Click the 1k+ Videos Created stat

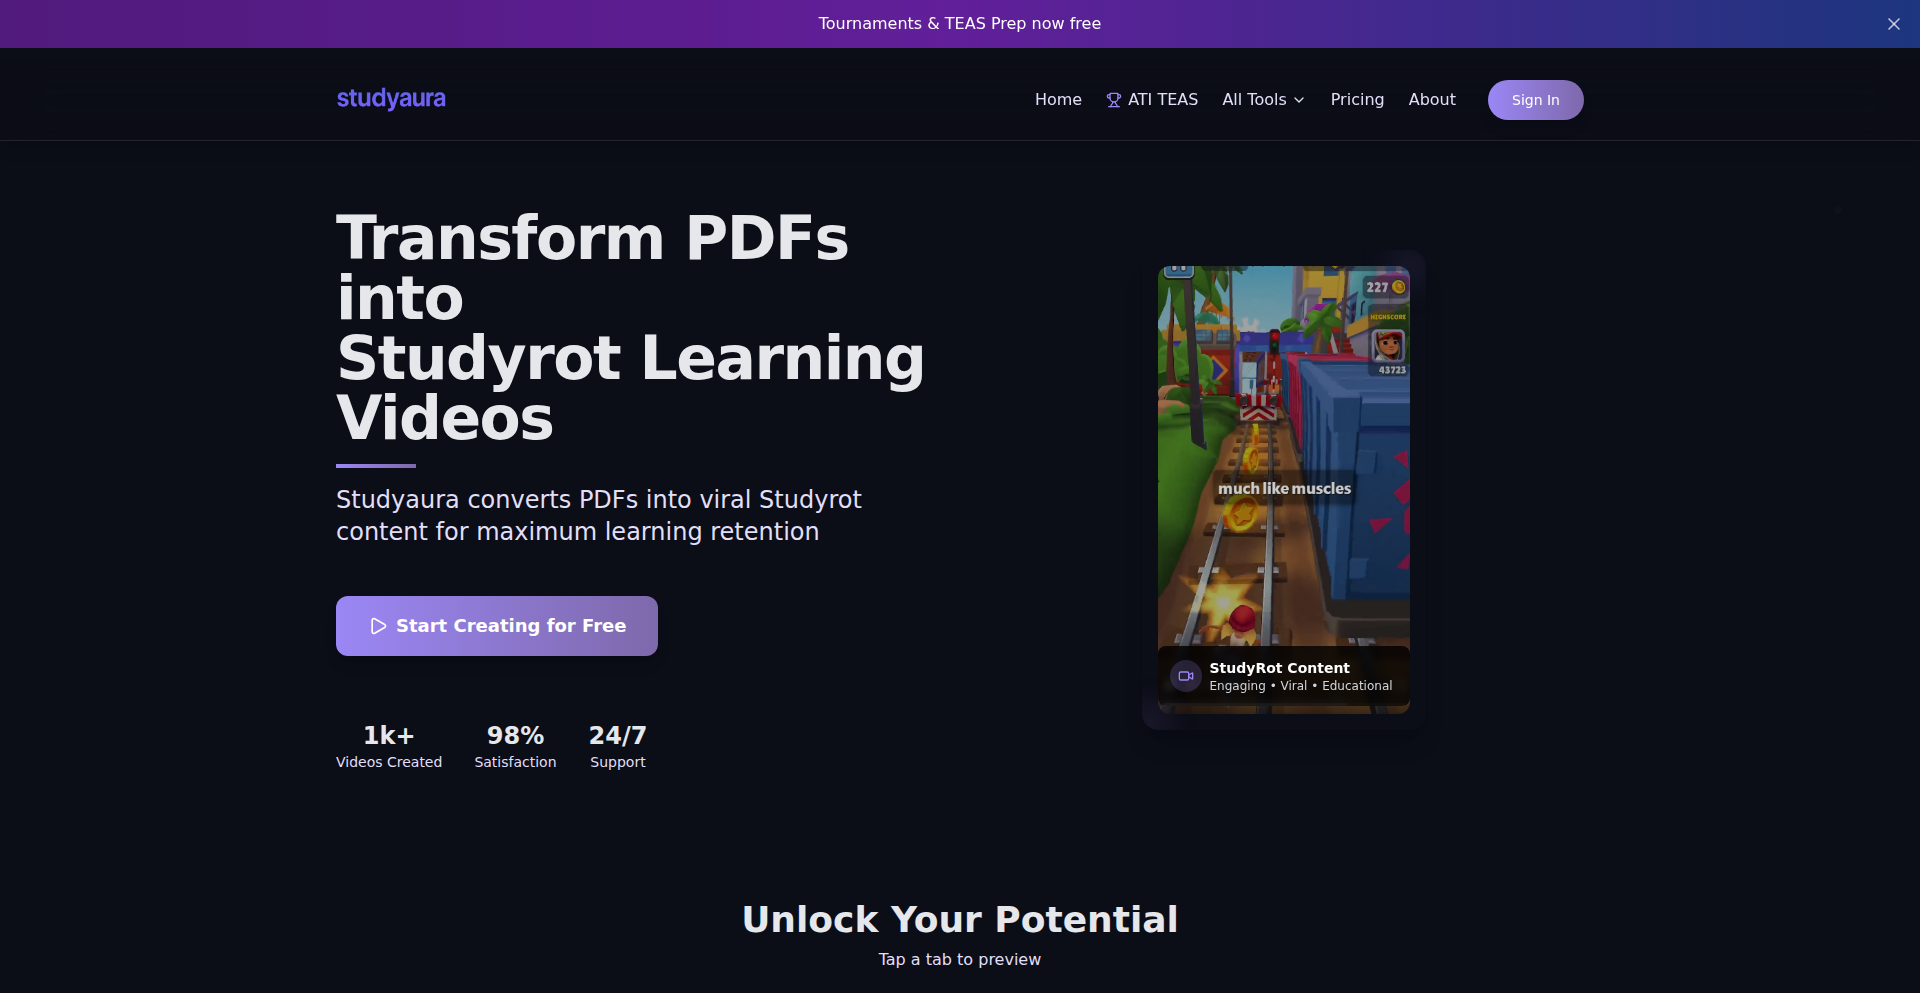(x=389, y=747)
